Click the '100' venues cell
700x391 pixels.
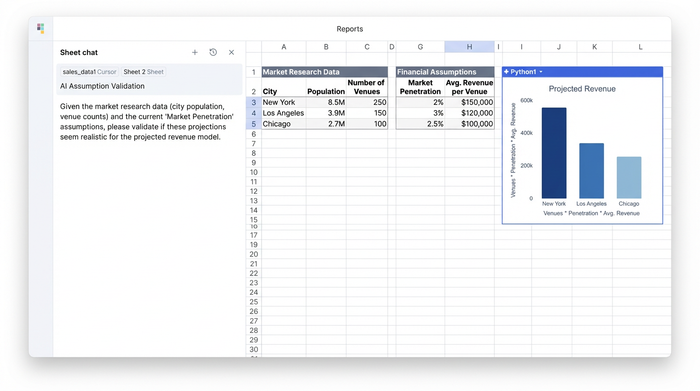click(x=367, y=124)
